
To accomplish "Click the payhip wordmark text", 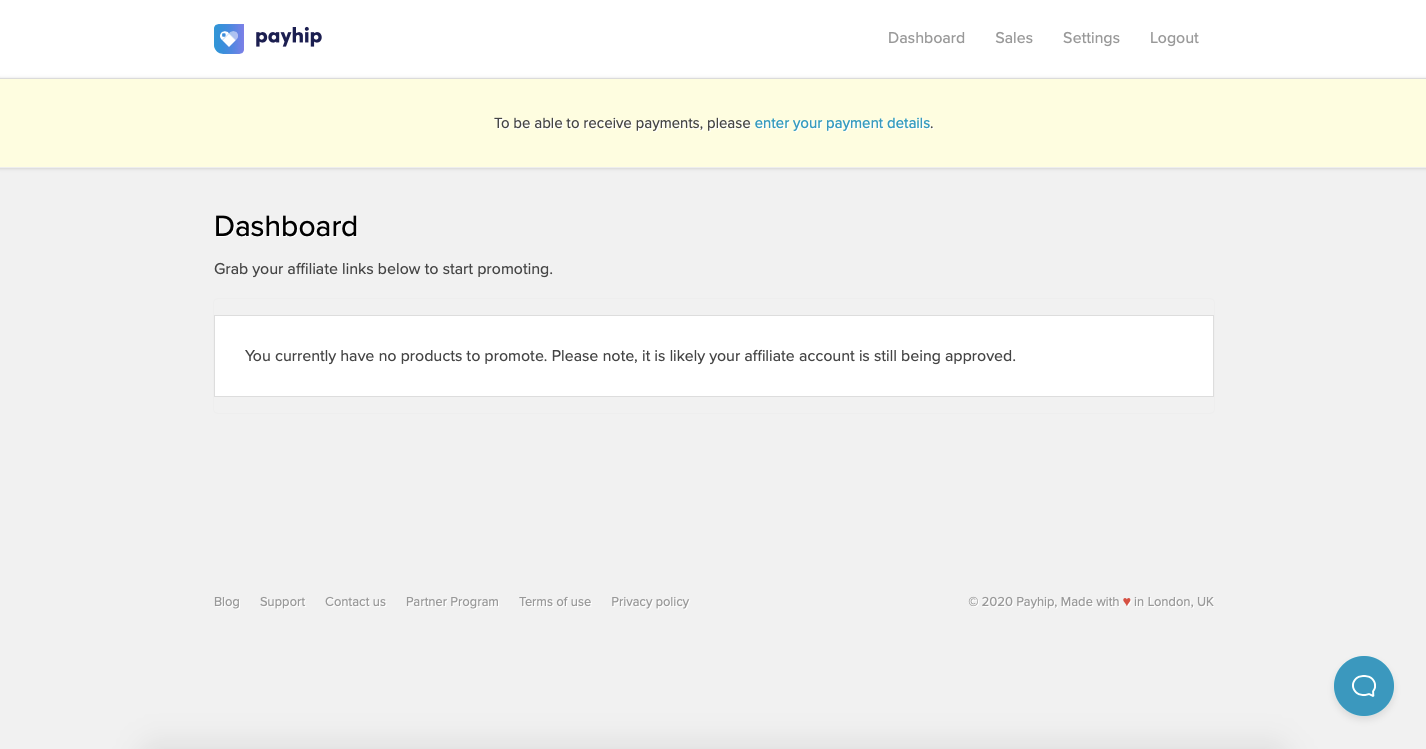I will [288, 38].
